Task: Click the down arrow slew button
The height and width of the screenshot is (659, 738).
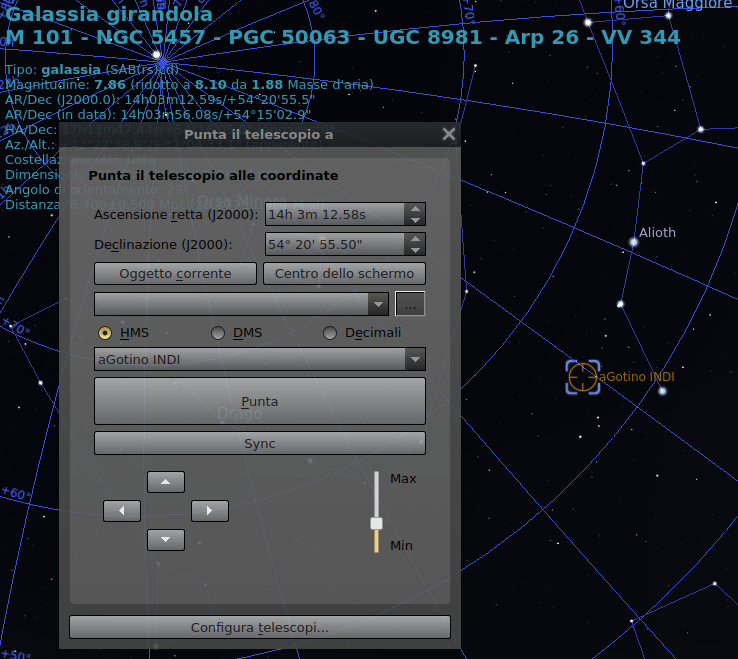Action: point(166,540)
